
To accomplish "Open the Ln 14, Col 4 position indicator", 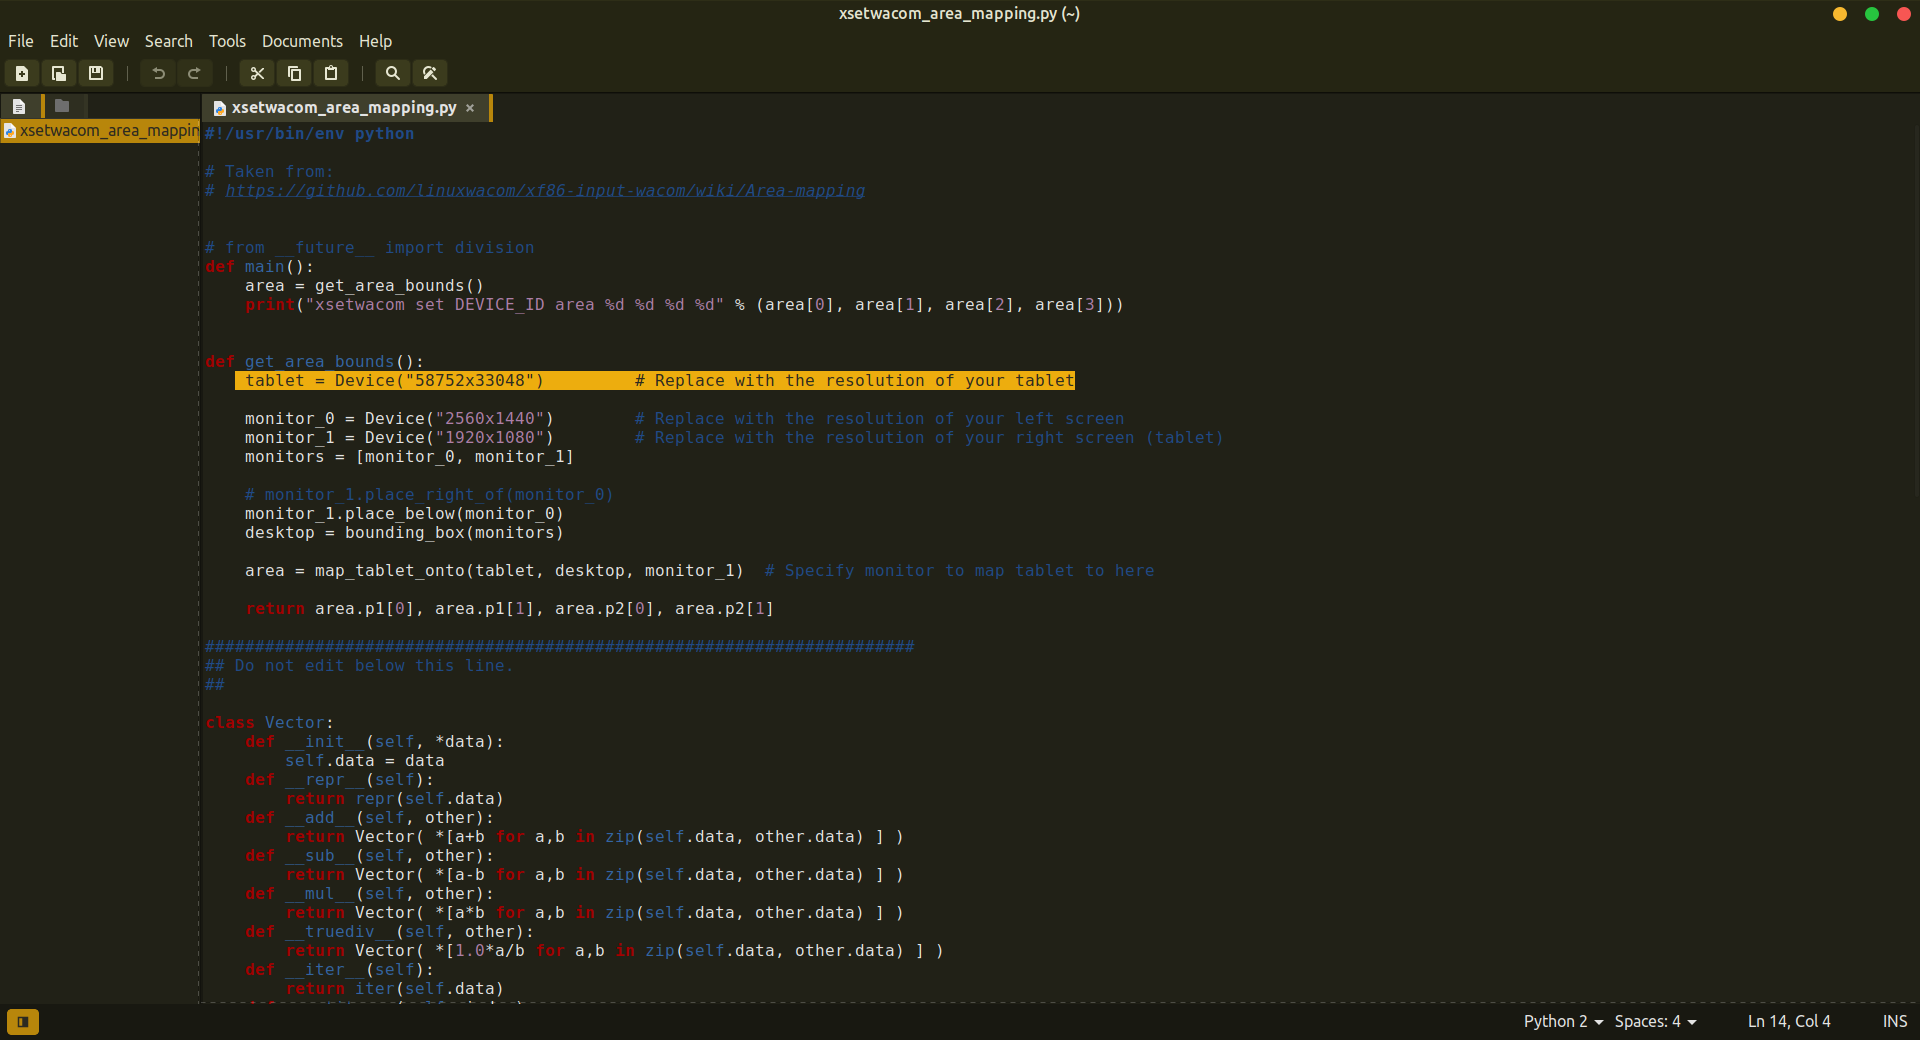I will [1788, 1021].
